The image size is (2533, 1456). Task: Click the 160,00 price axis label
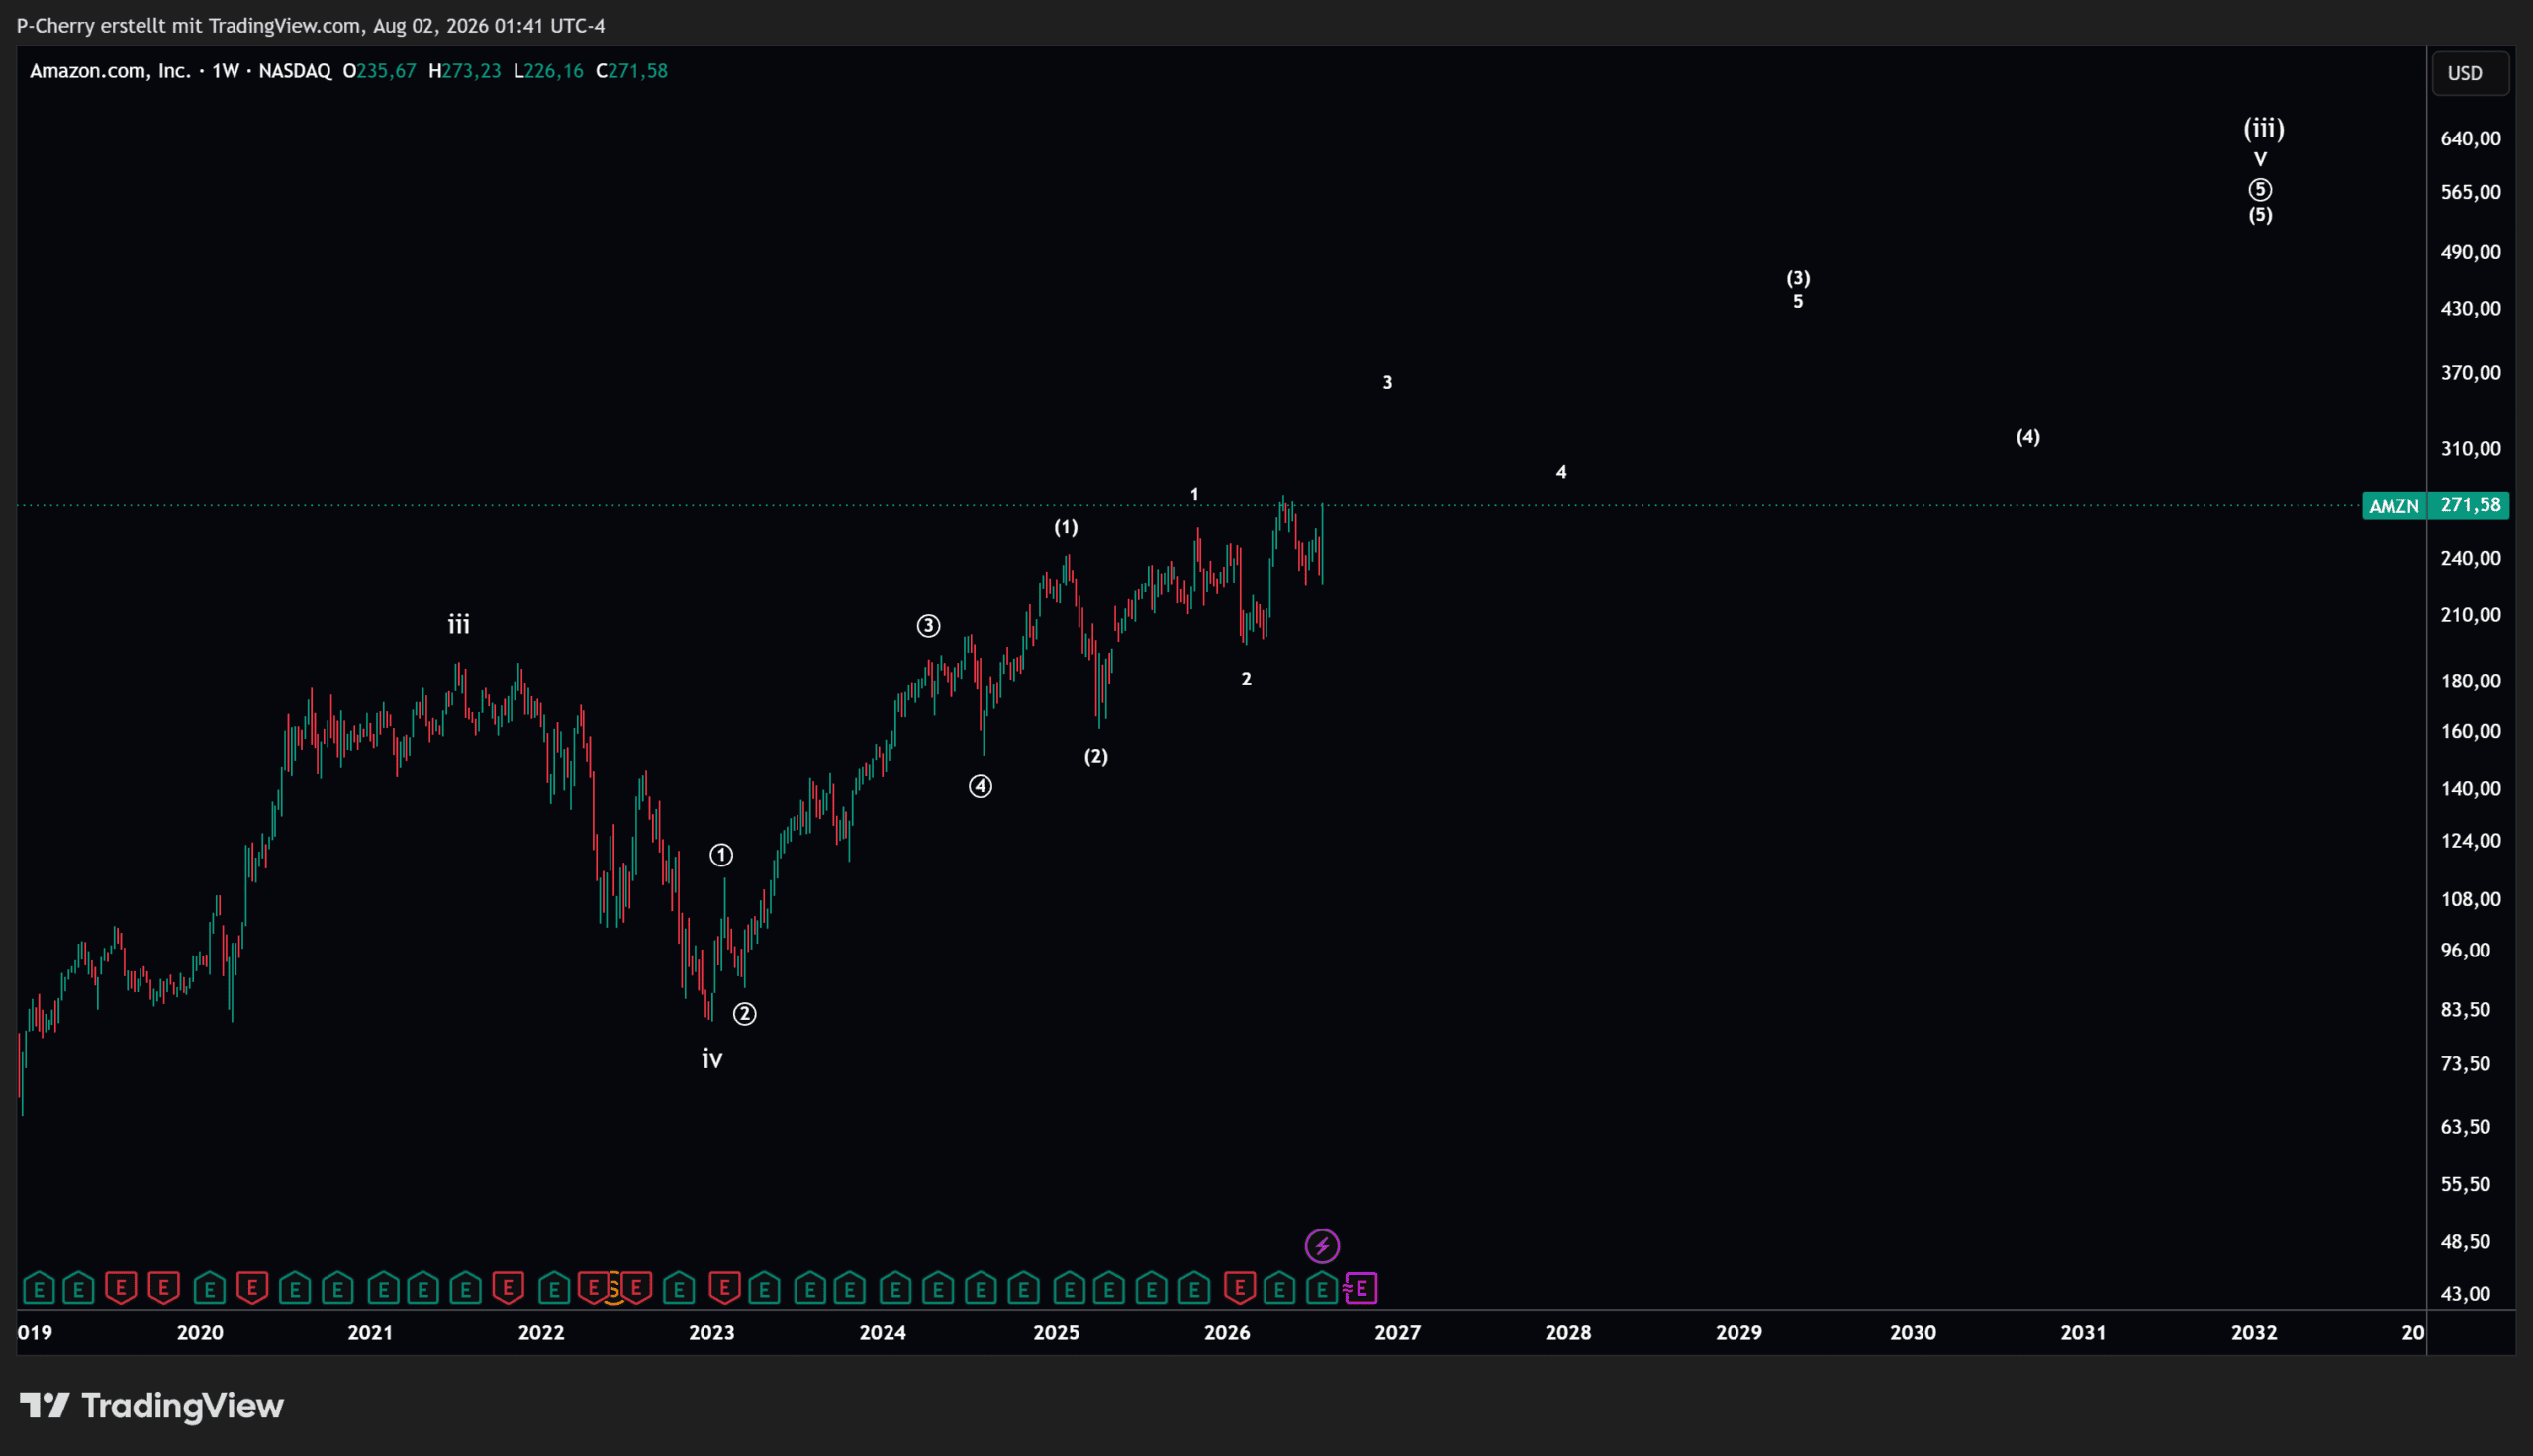point(2470,731)
